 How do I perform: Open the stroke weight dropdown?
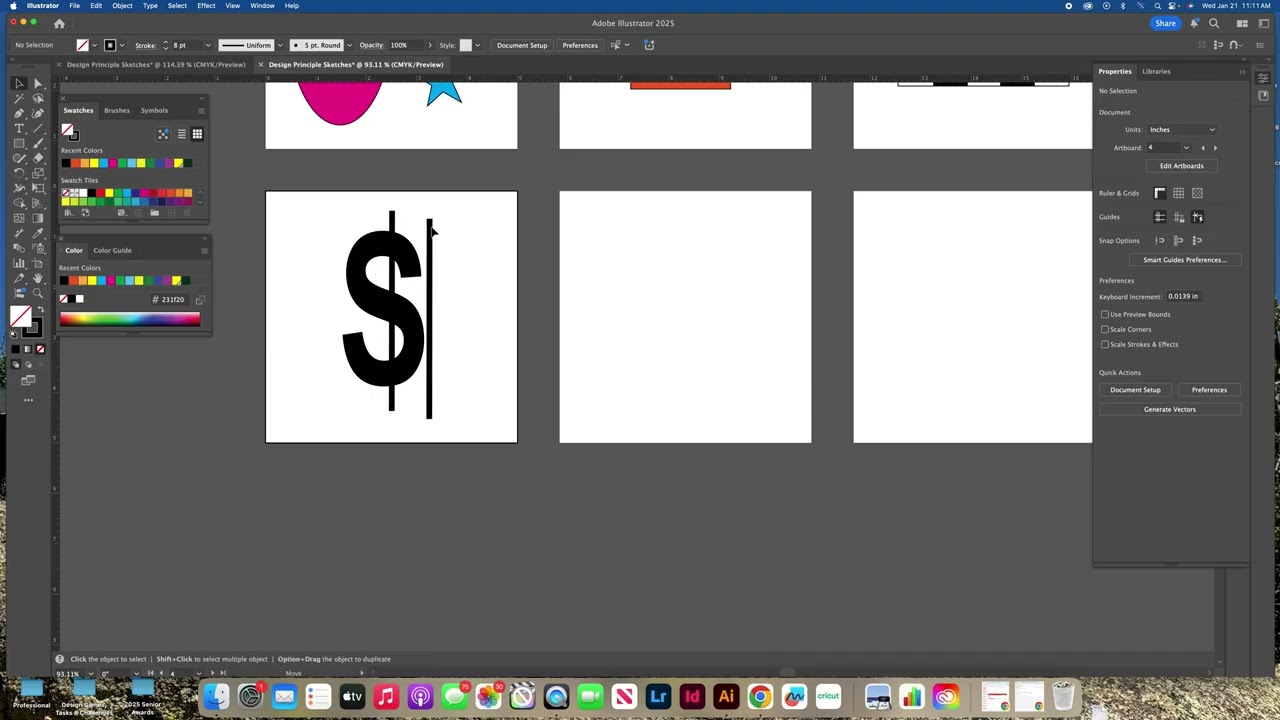207,45
